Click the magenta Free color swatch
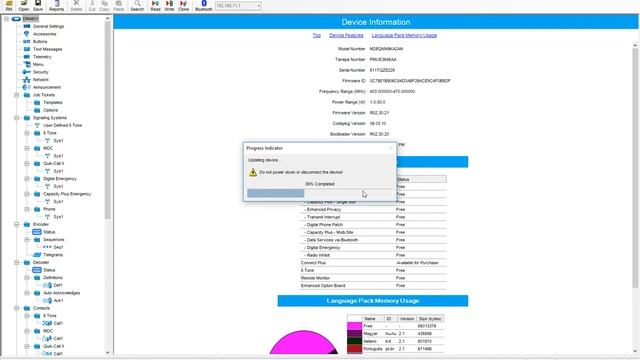The height and width of the screenshot is (360, 640). (x=354, y=326)
